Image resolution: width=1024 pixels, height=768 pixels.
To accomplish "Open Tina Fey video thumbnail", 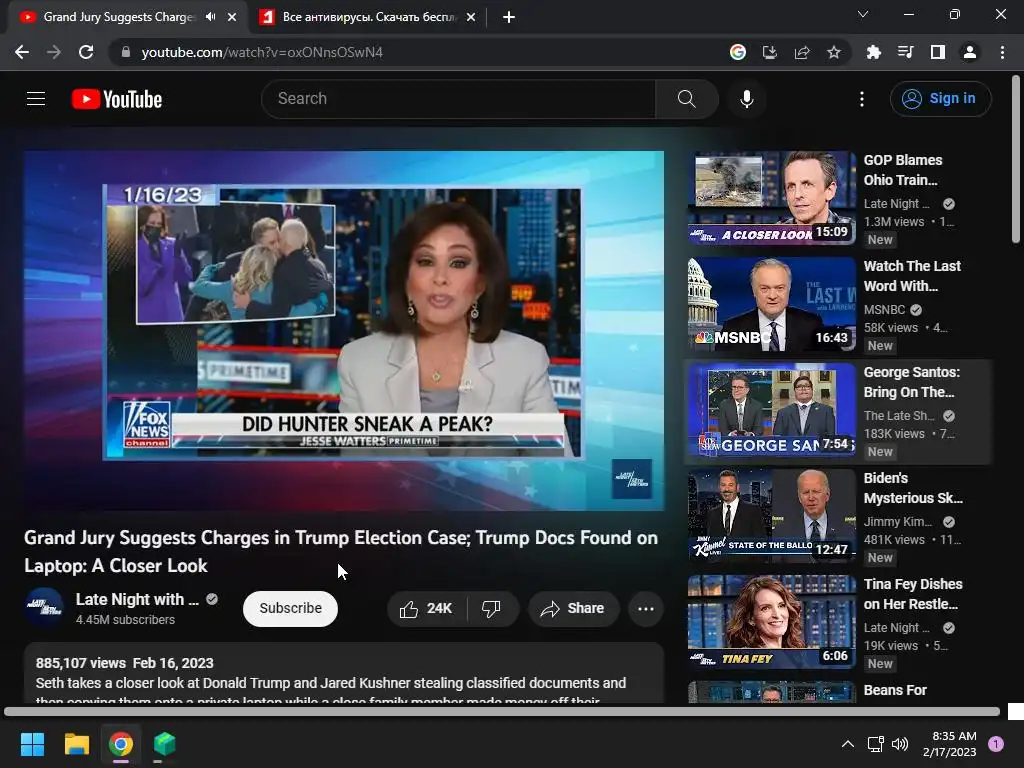I will coord(771,622).
